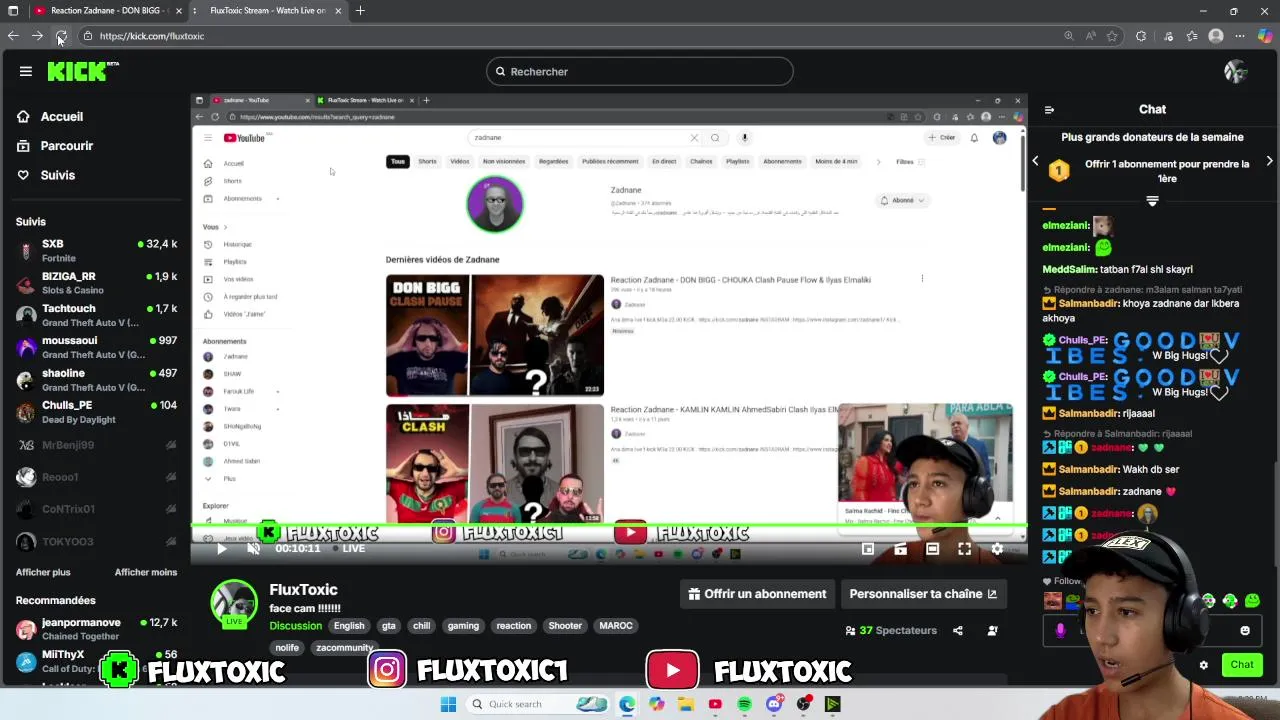Select the gaming tag
Screen dimensions: 1280x720
coord(463,626)
